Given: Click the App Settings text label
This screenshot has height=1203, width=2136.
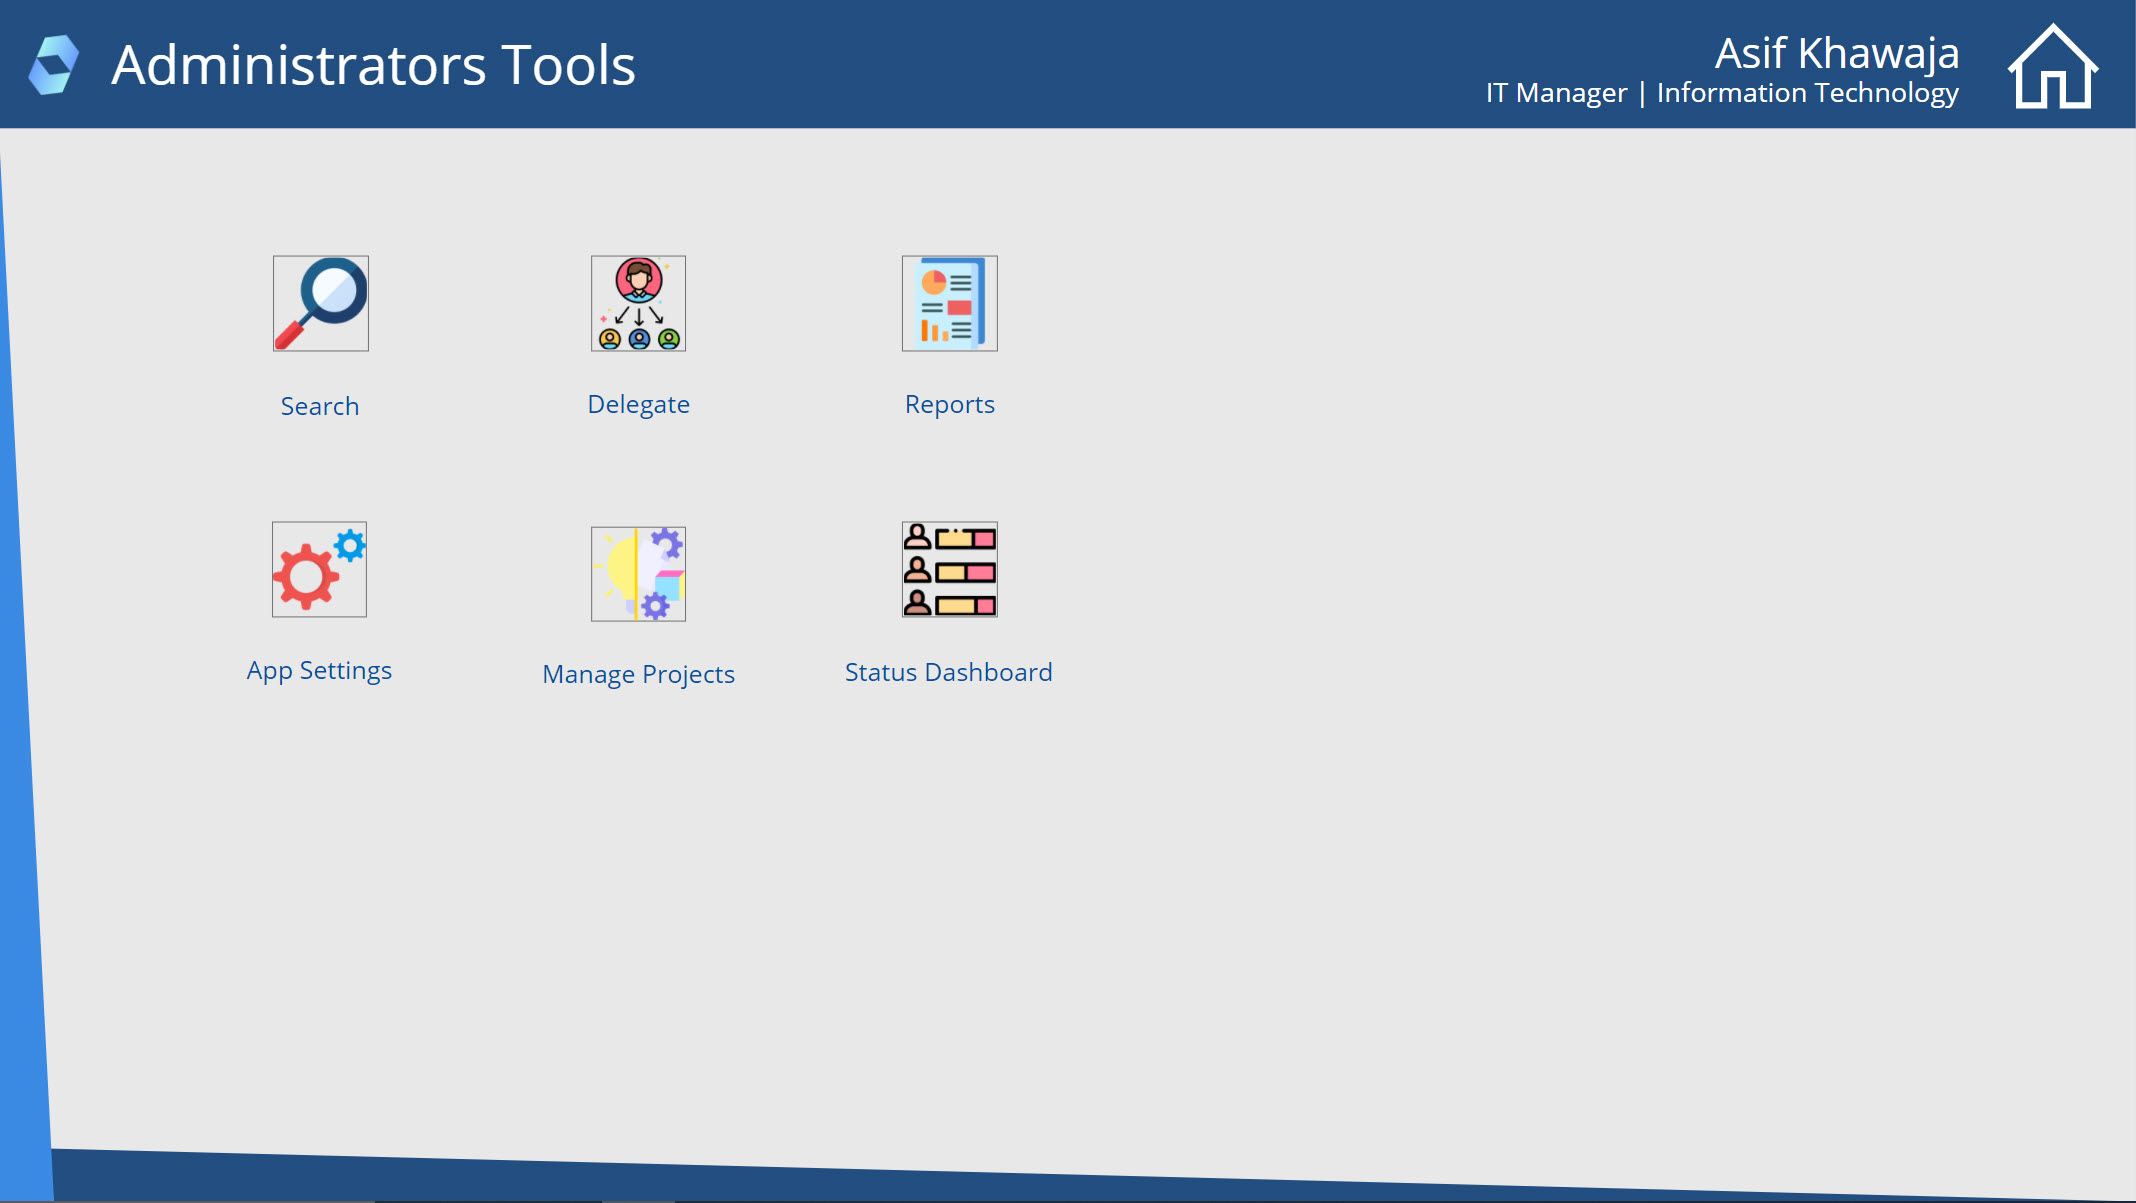Looking at the screenshot, I should pyautogui.click(x=319, y=670).
